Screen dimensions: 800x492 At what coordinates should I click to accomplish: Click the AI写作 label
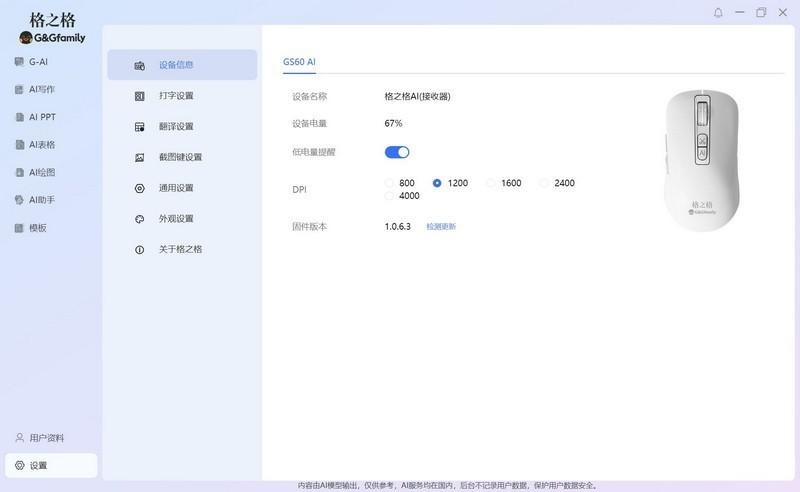tap(42, 89)
